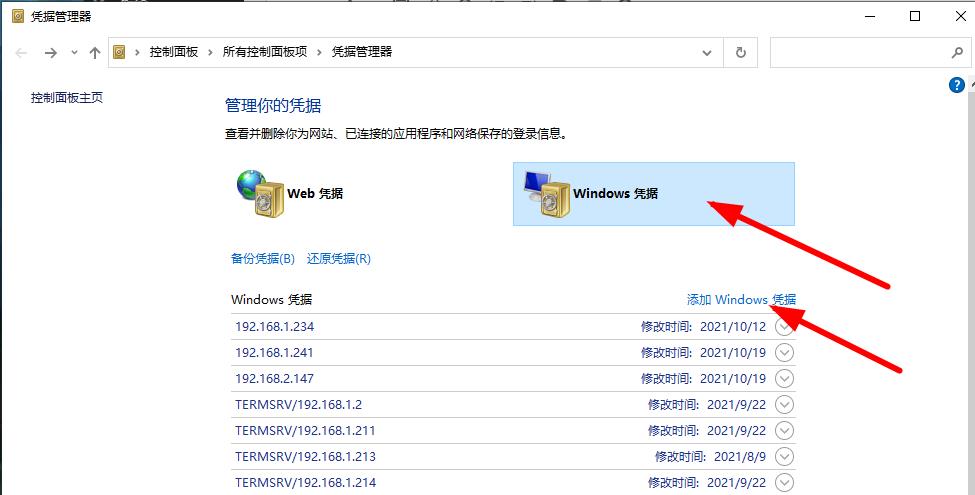Click the back navigation arrow
This screenshot has width=975, height=495.
click(22, 53)
